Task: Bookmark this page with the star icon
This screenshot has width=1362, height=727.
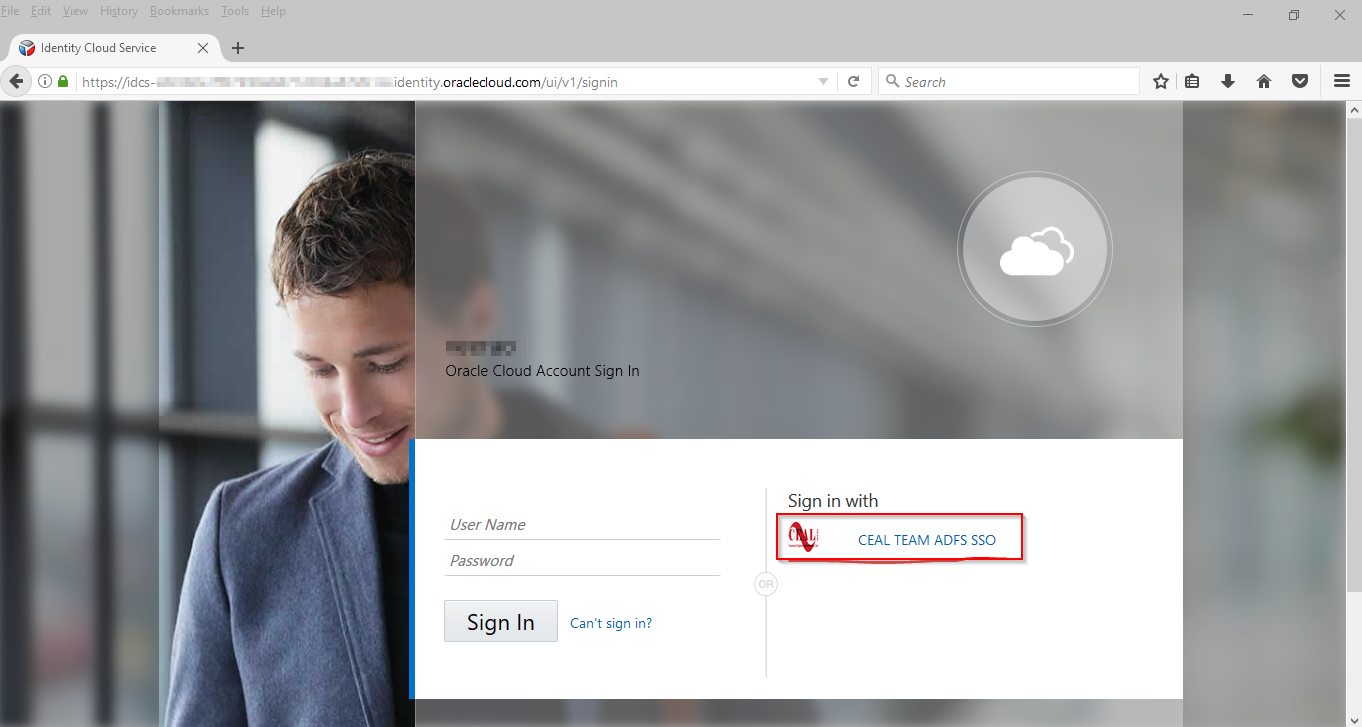Action: tap(1160, 82)
